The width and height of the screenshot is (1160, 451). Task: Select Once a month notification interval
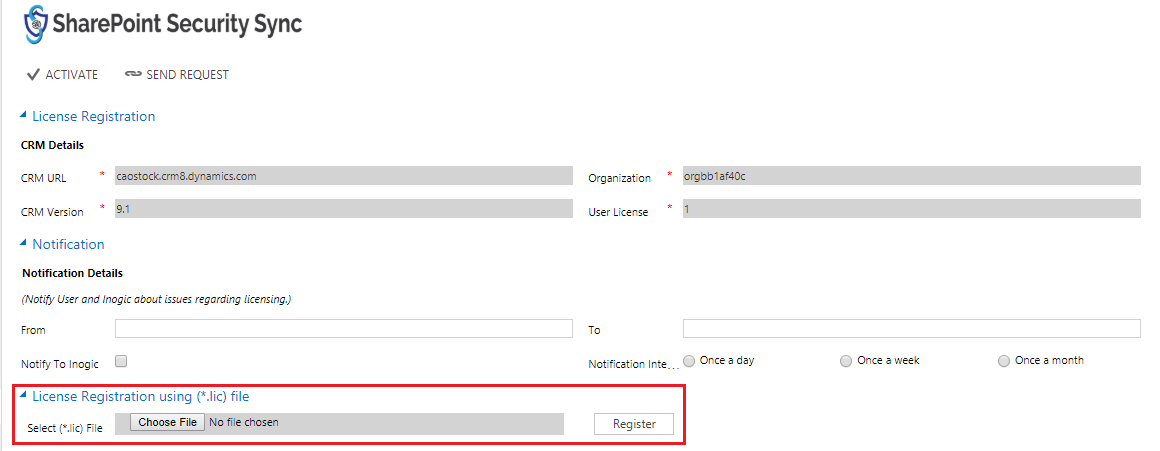(x=1004, y=362)
